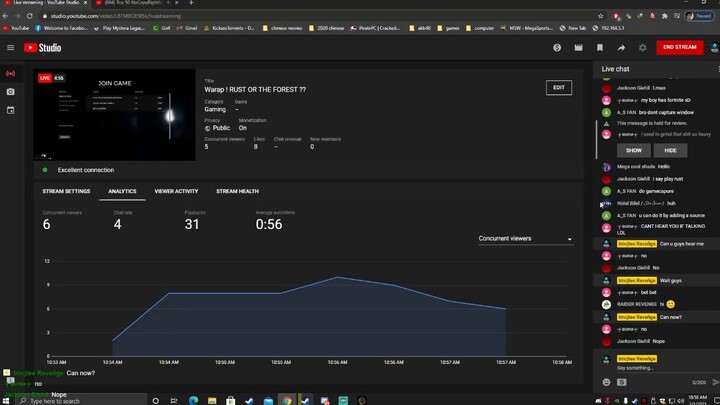Expand the Concurrent viewers dropdown
The width and height of the screenshot is (720, 405).
point(525,239)
